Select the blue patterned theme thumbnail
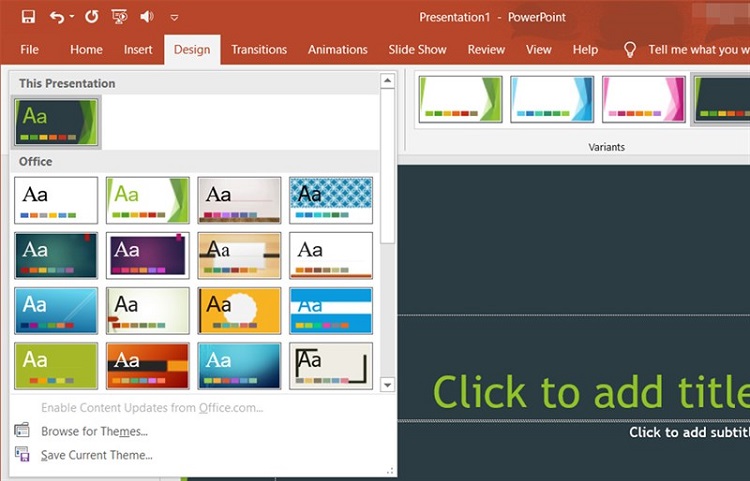The height and width of the screenshot is (481, 750). pyautogui.click(x=331, y=200)
